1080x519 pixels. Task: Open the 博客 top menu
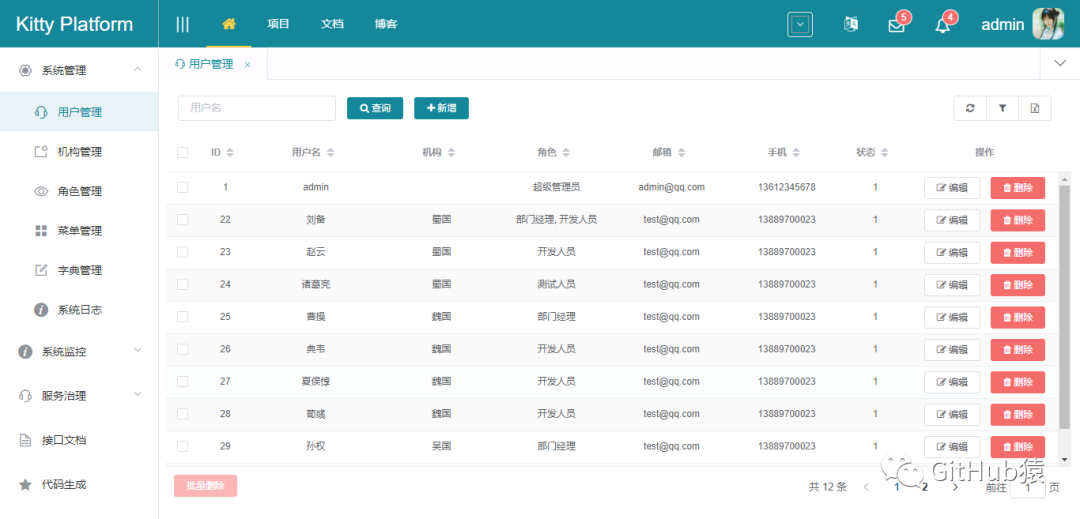(386, 23)
